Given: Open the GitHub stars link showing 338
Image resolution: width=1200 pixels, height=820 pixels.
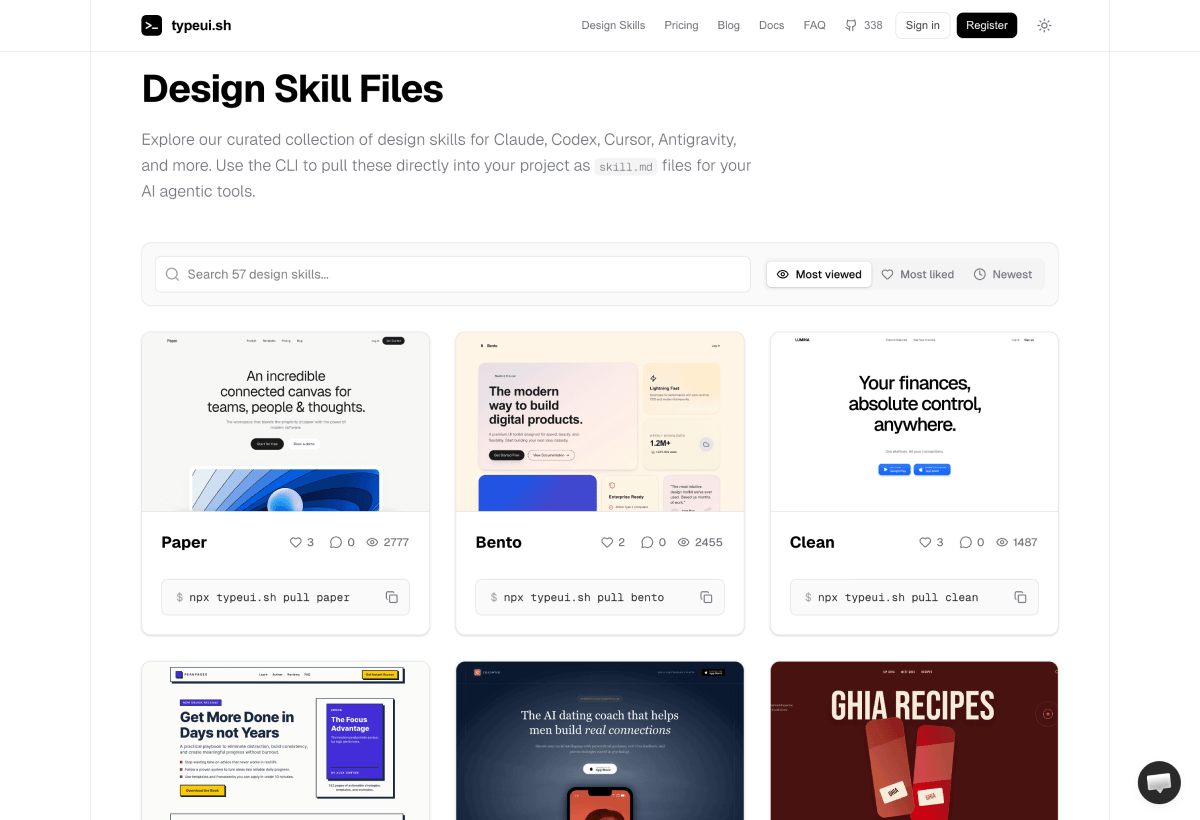Looking at the screenshot, I should [863, 25].
